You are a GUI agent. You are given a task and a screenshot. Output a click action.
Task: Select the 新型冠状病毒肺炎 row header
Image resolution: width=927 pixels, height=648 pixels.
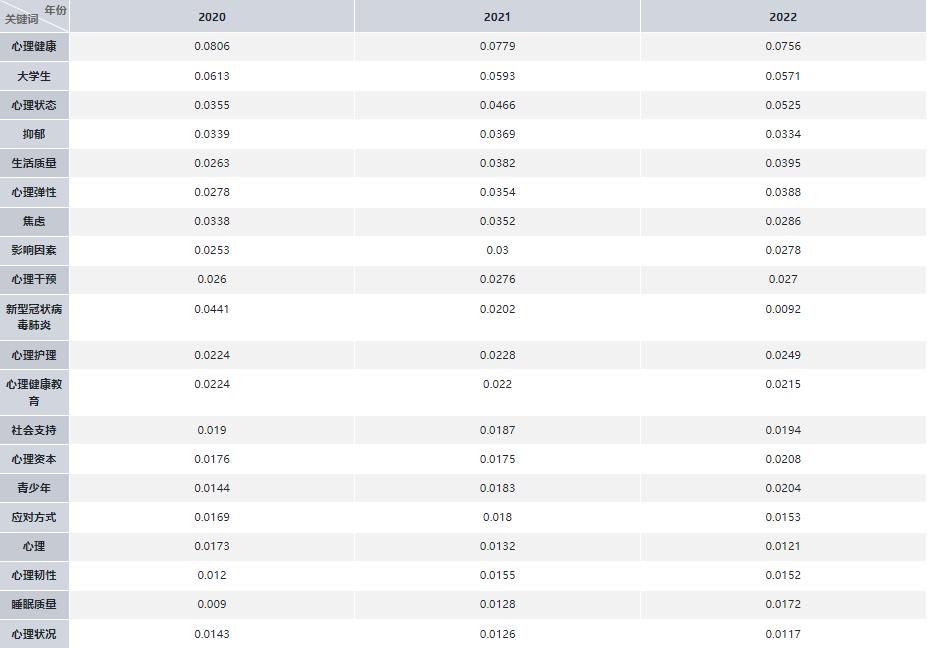tap(34, 317)
